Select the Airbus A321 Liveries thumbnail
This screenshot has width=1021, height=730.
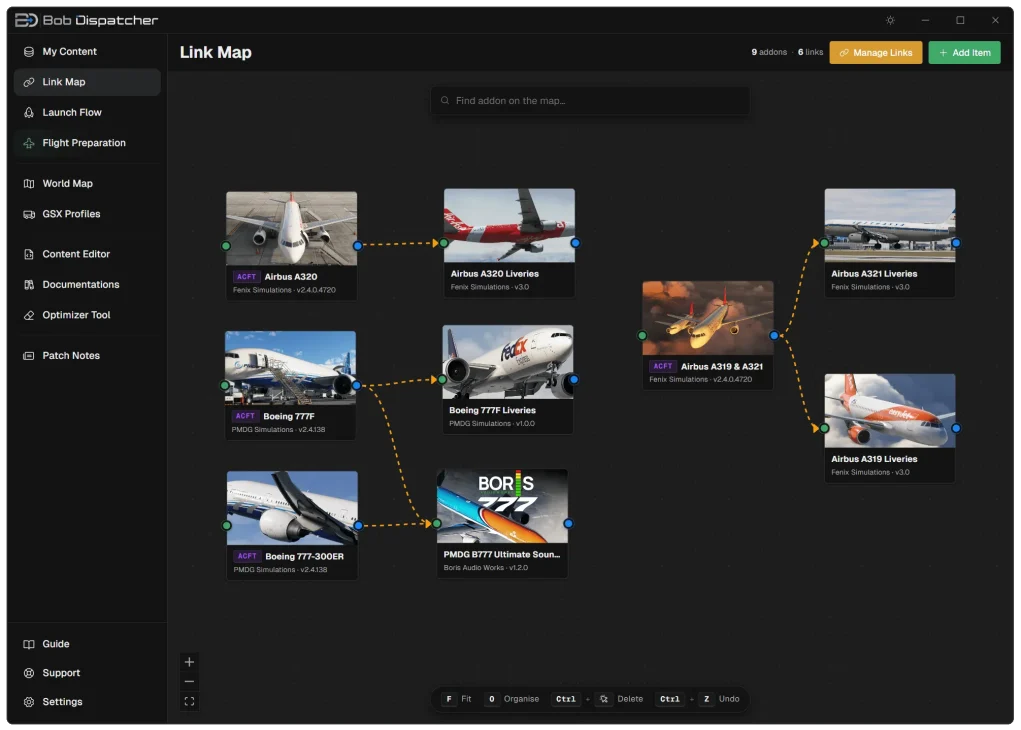click(x=890, y=225)
